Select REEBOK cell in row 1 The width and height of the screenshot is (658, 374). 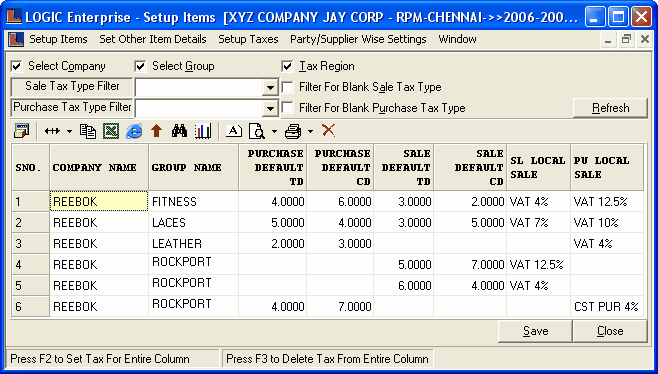99,201
